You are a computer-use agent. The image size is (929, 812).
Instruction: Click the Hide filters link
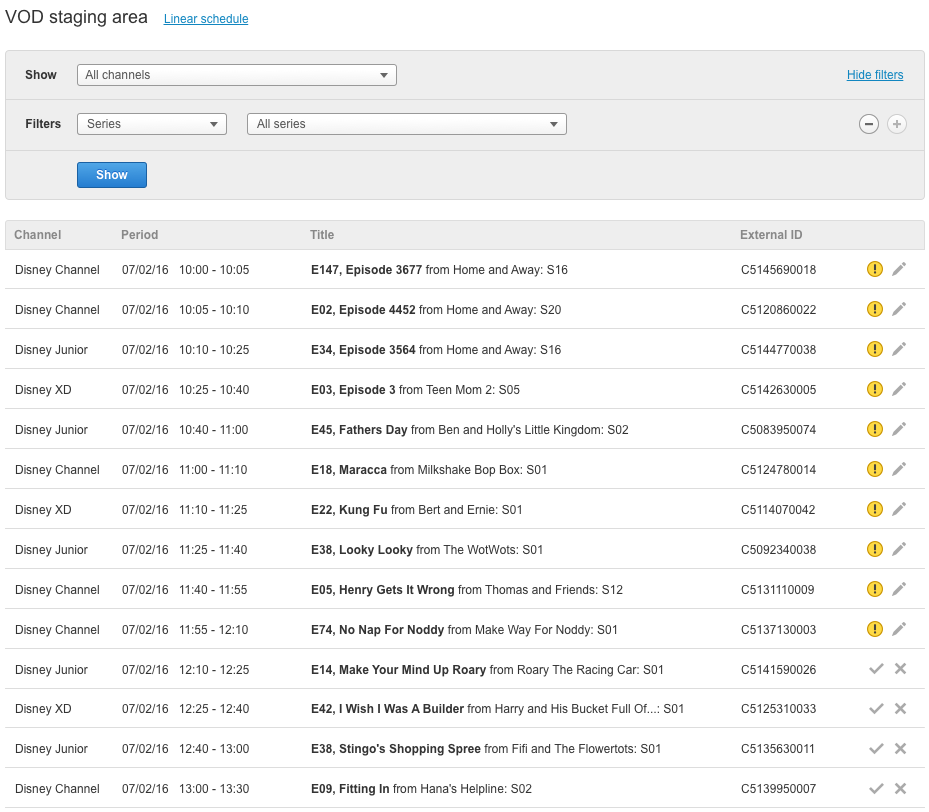(x=875, y=75)
